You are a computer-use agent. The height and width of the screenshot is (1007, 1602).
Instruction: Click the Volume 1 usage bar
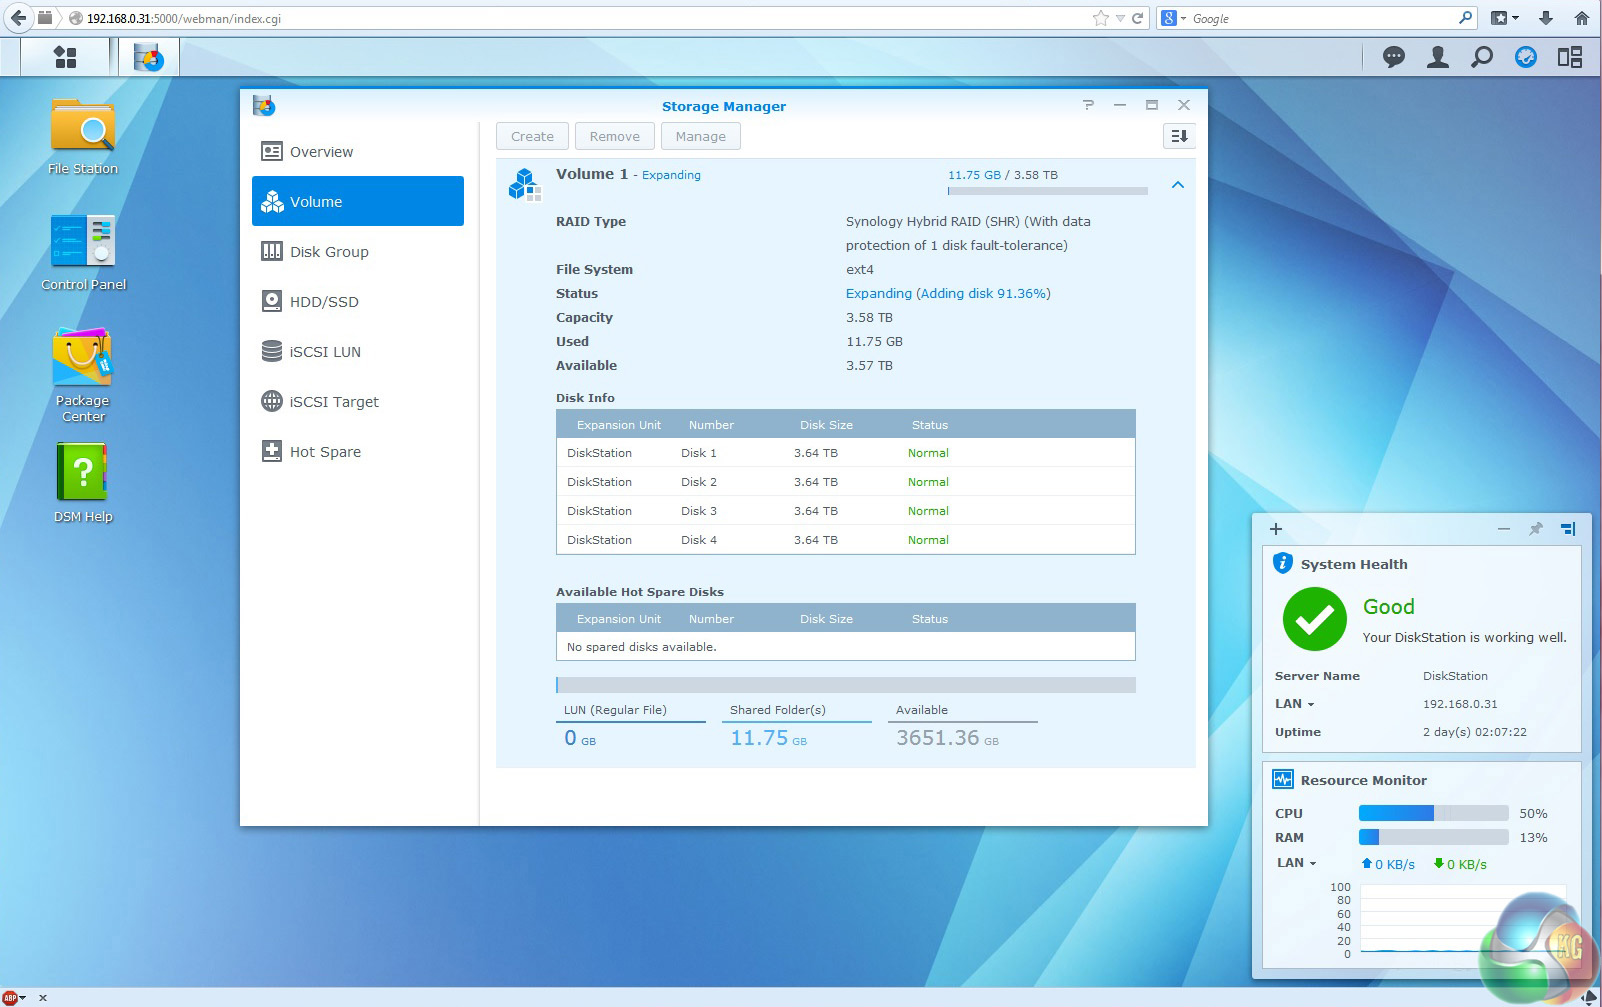click(1047, 190)
